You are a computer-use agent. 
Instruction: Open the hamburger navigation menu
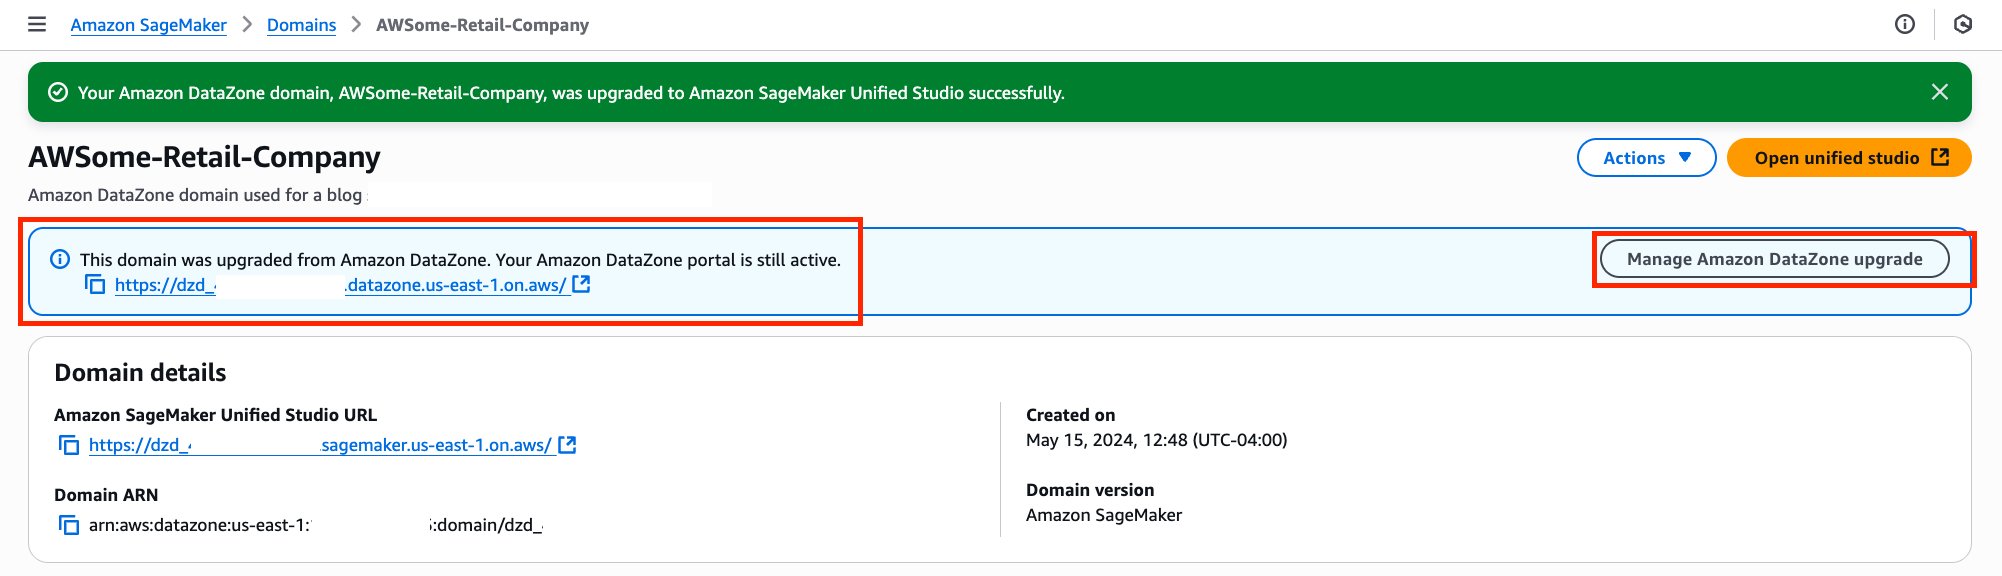pyautogui.click(x=37, y=24)
